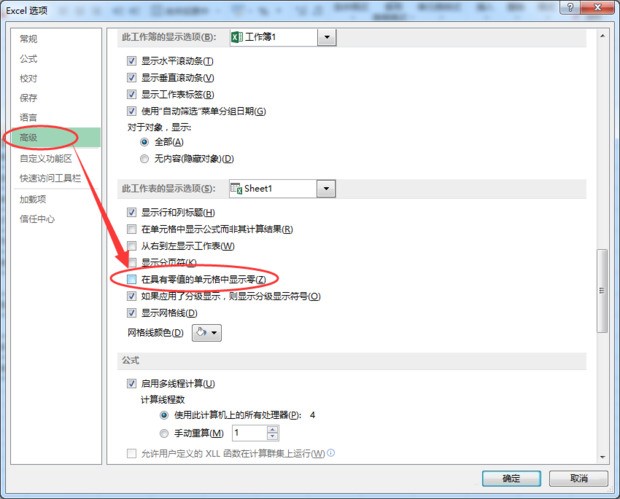Click the Sheet1 worksheet icon

click(236, 189)
